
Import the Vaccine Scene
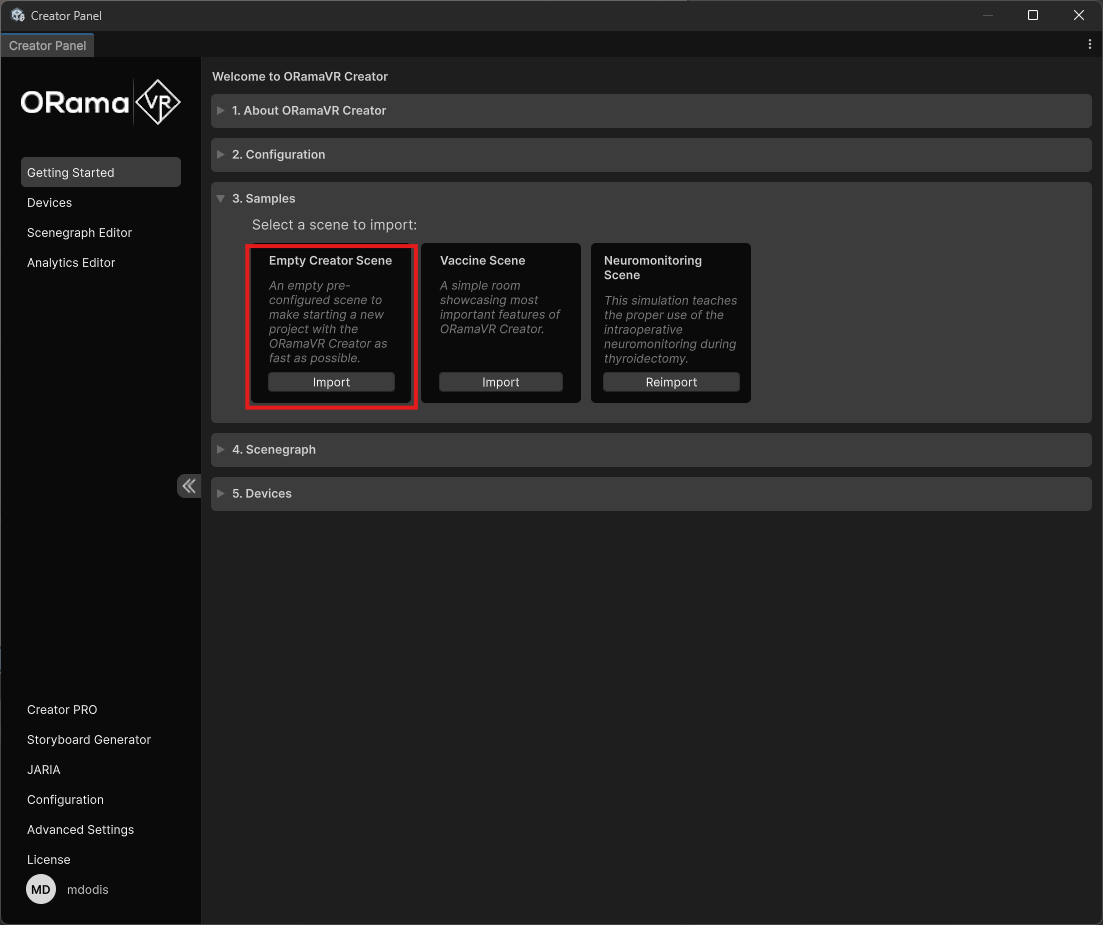[x=501, y=382]
